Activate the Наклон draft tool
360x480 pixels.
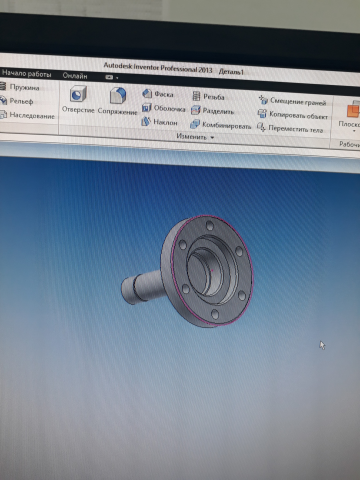159,122
